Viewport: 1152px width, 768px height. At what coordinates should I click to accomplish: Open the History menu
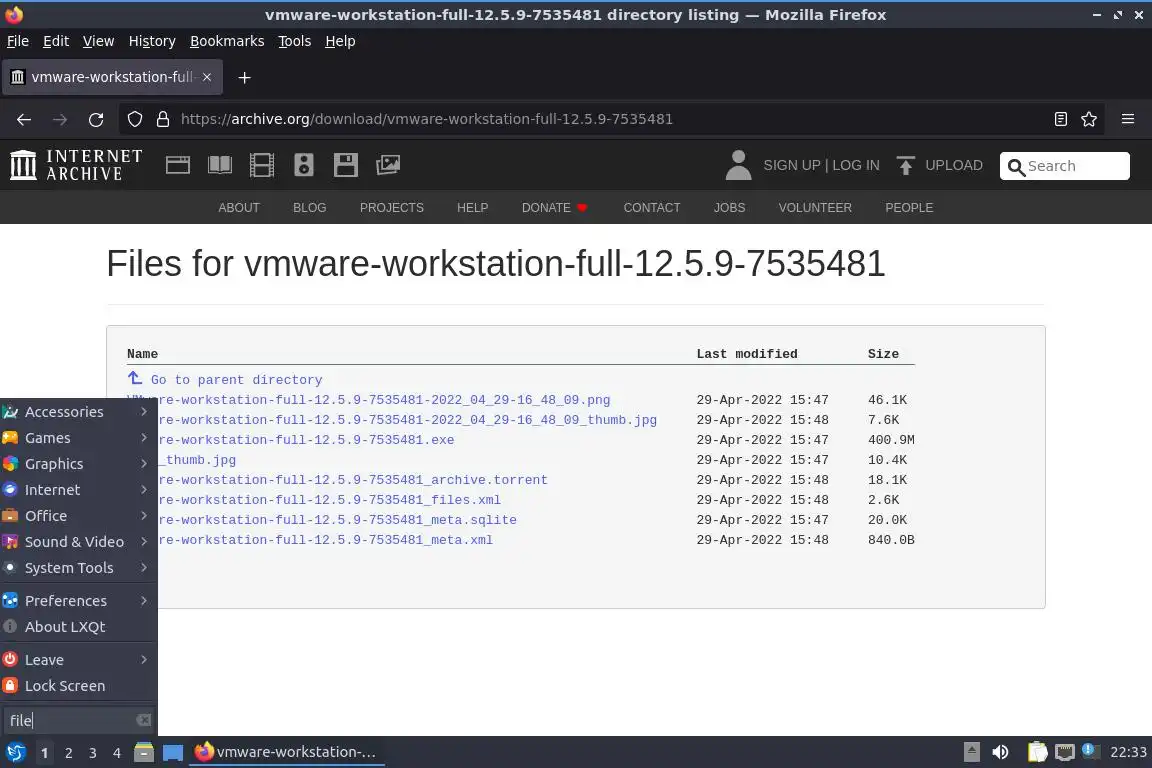coord(152,41)
